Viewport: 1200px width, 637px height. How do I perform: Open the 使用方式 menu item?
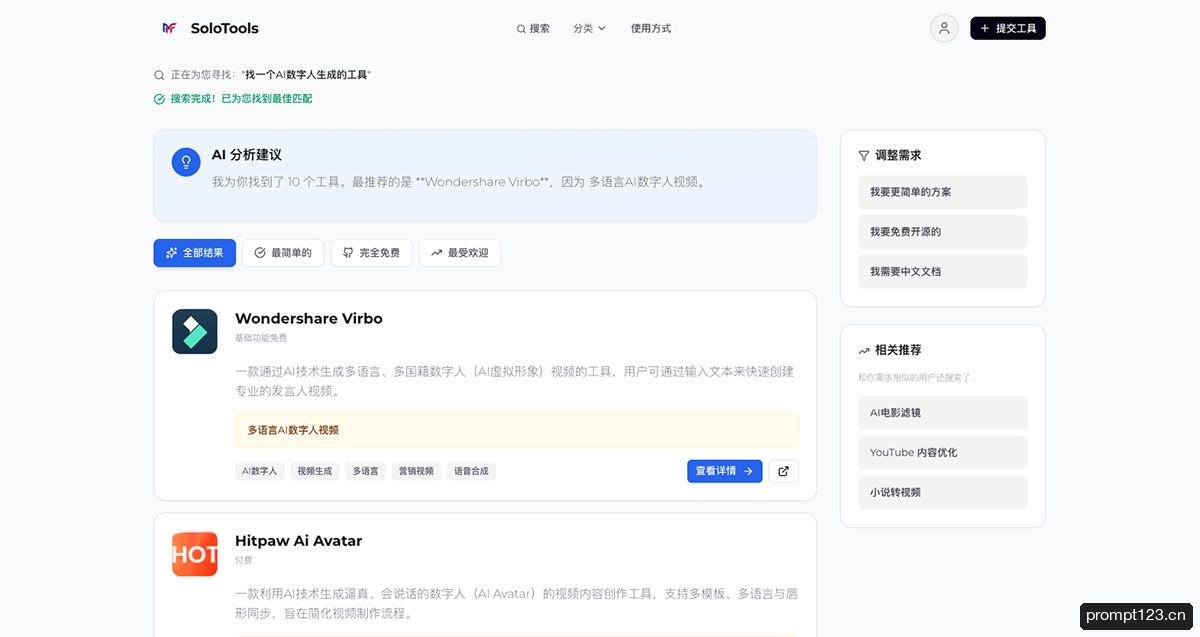(x=651, y=28)
